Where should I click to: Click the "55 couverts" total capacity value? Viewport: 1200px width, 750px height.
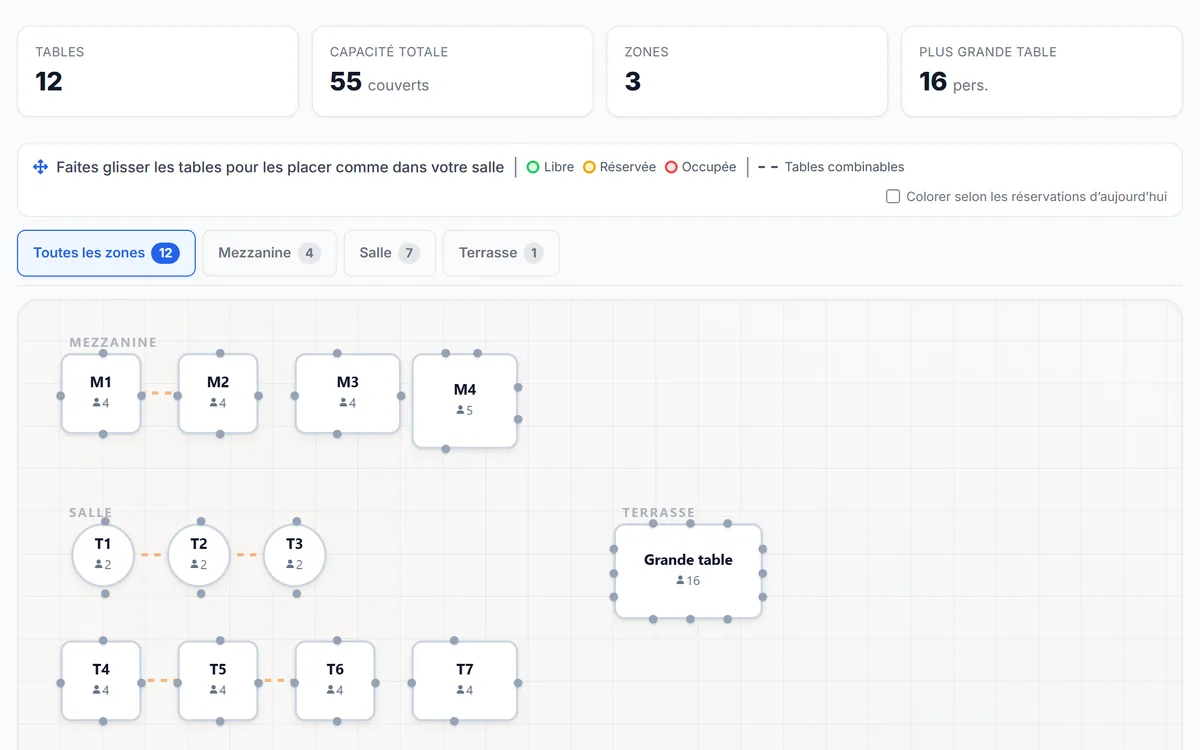379,82
